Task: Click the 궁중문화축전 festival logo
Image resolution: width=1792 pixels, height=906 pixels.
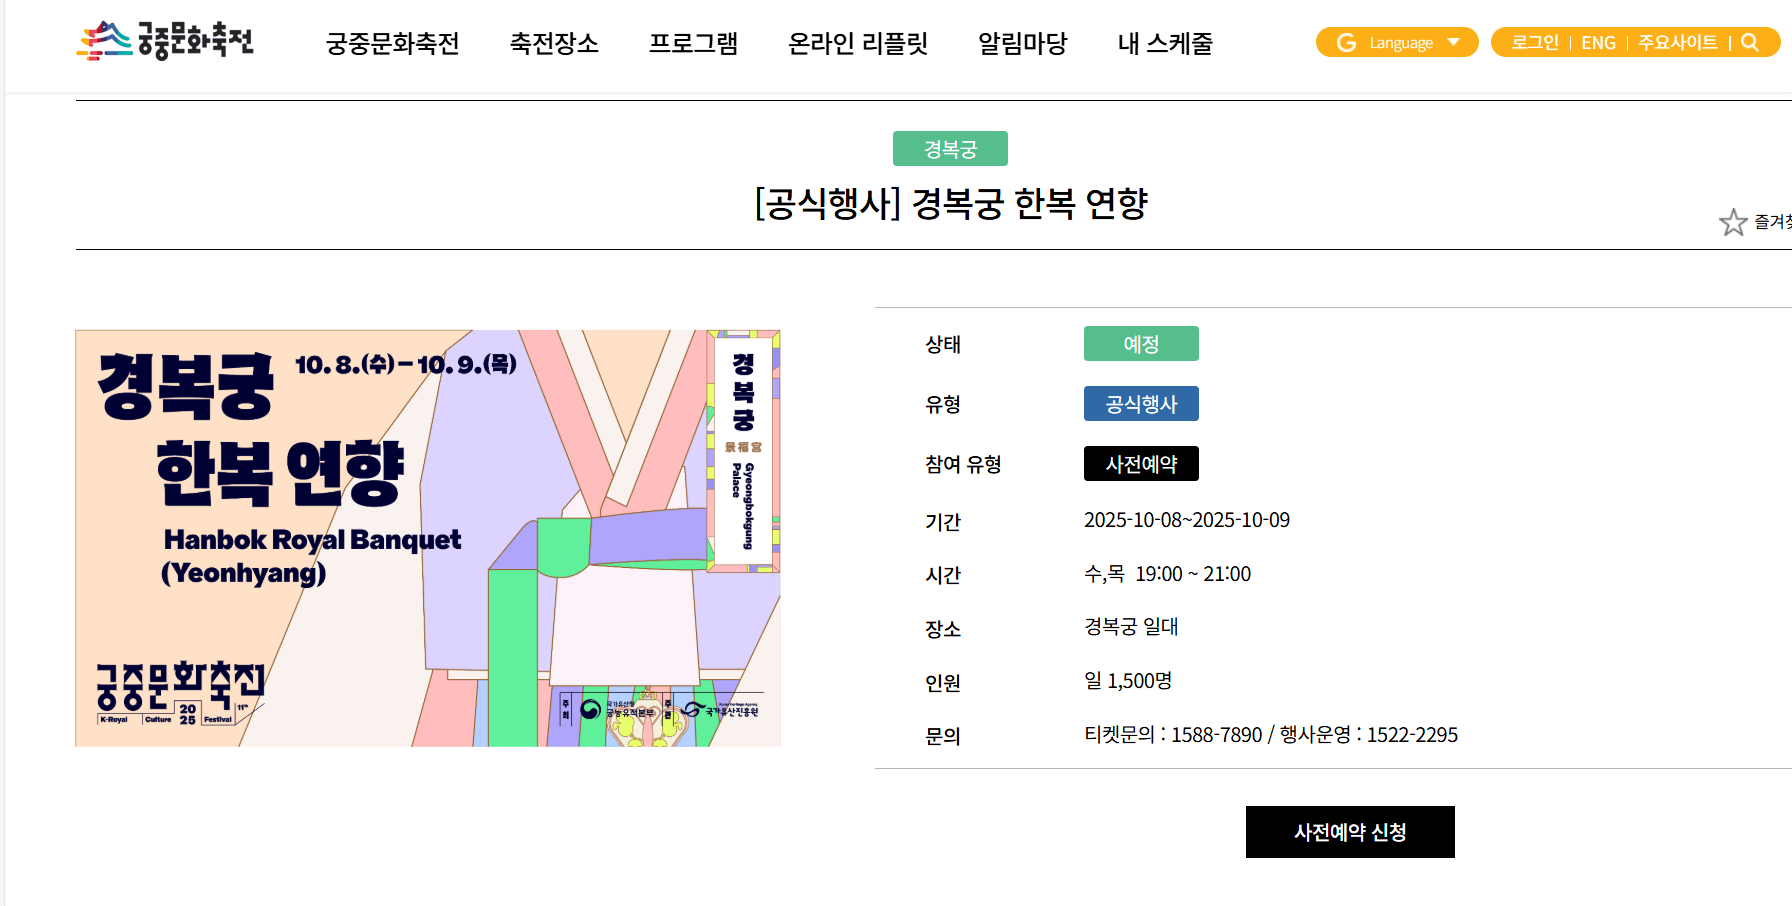Action: coord(163,41)
